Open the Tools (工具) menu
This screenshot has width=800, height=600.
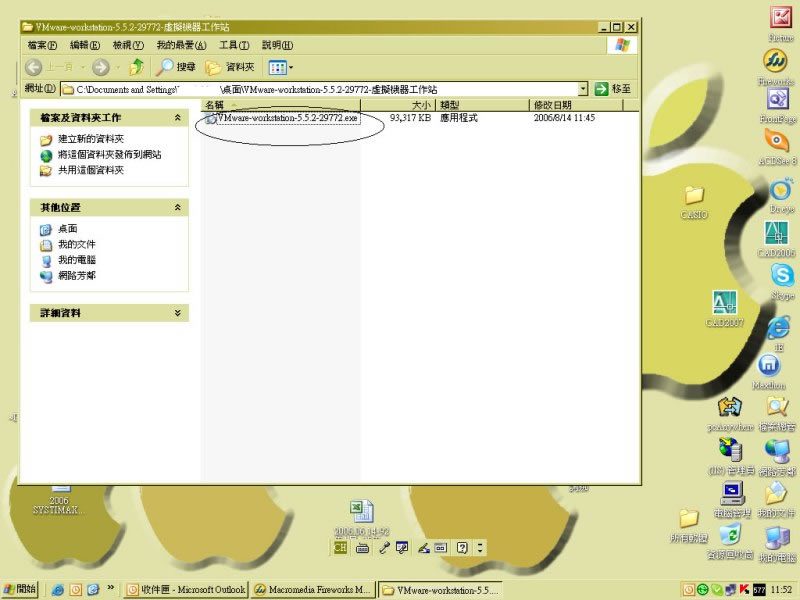click(234, 45)
